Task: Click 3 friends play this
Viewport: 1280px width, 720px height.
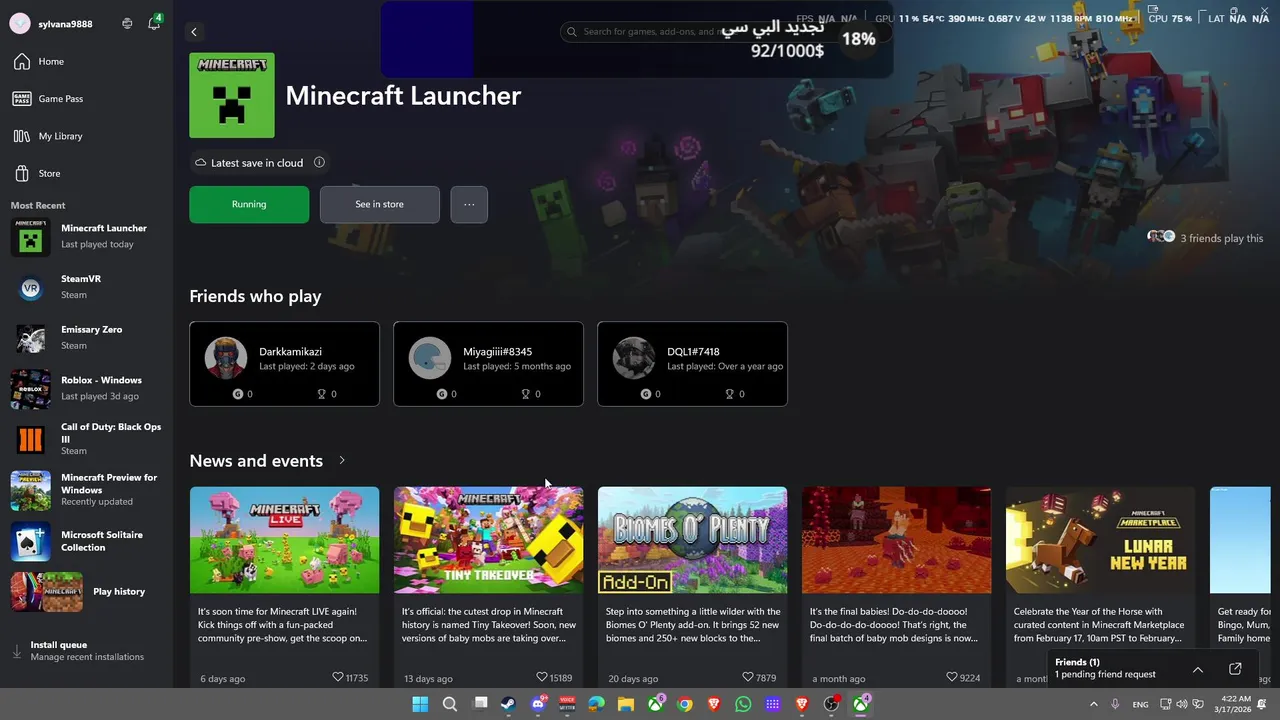Action: click(1205, 238)
